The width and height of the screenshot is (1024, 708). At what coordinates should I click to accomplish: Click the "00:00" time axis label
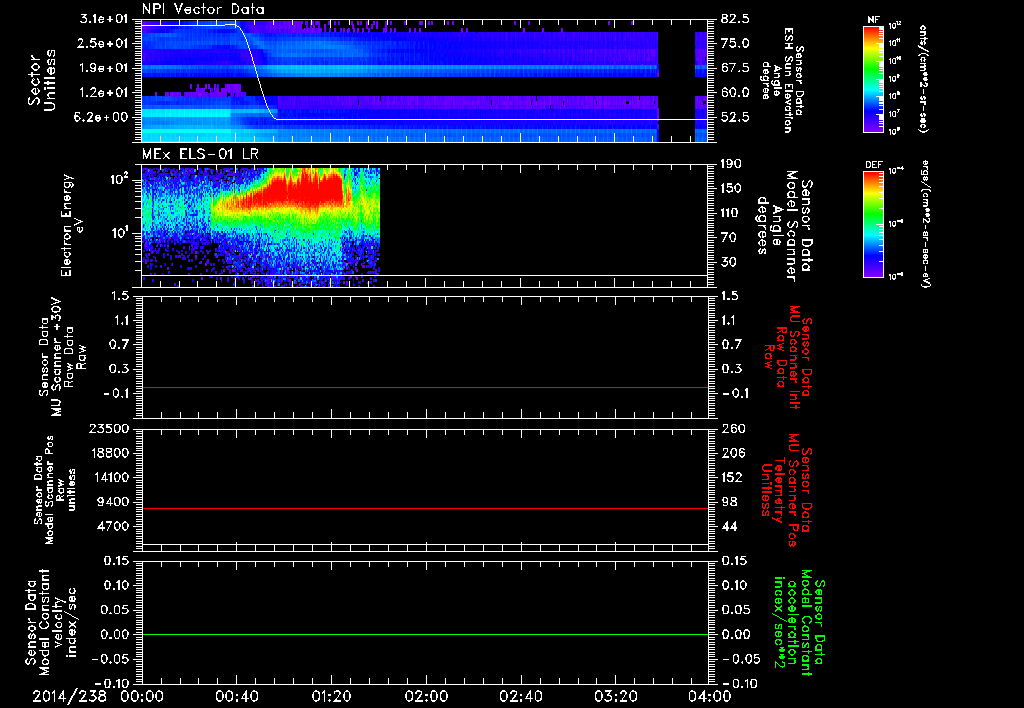pyautogui.click(x=142, y=696)
